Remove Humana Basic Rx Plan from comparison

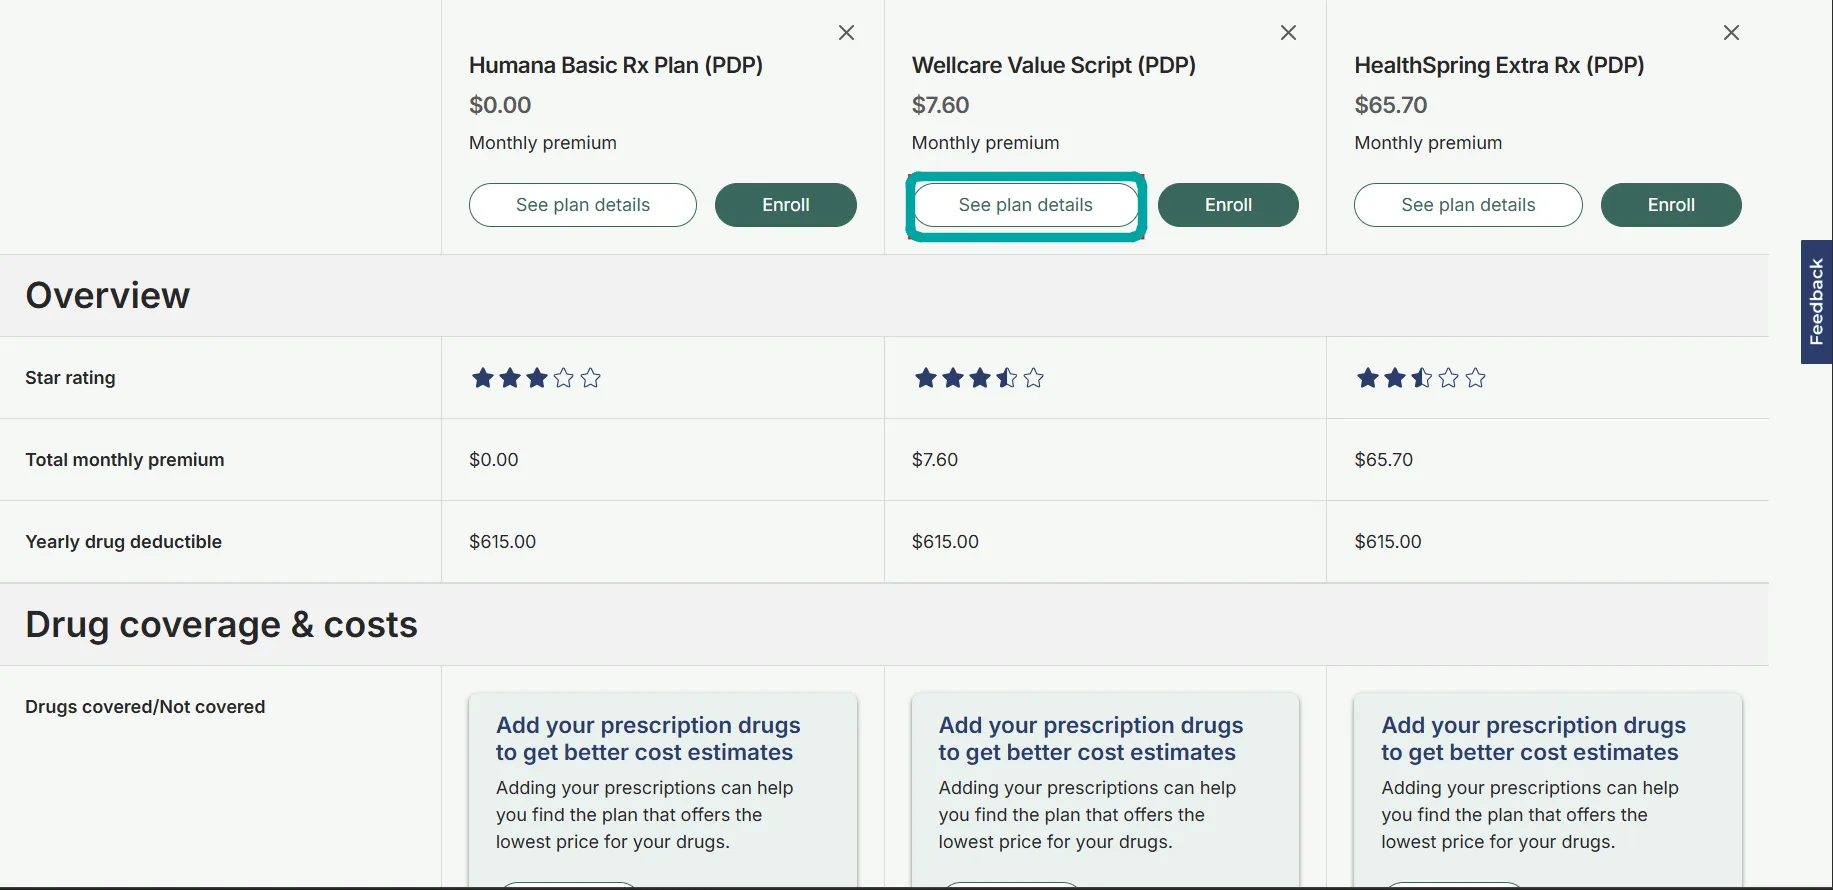pyautogui.click(x=846, y=33)
